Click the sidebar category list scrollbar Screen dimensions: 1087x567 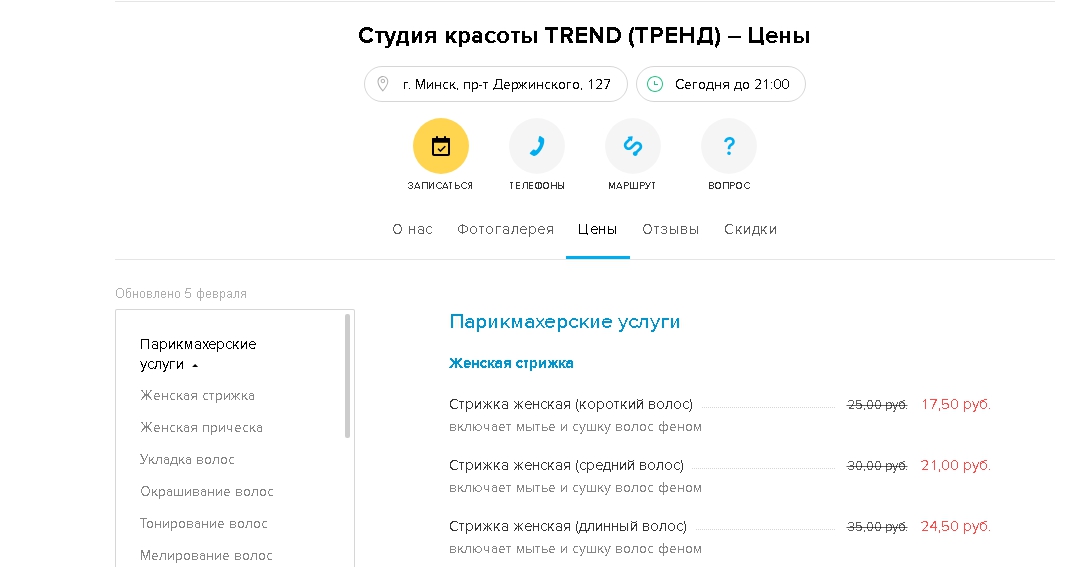coord(348,375)
